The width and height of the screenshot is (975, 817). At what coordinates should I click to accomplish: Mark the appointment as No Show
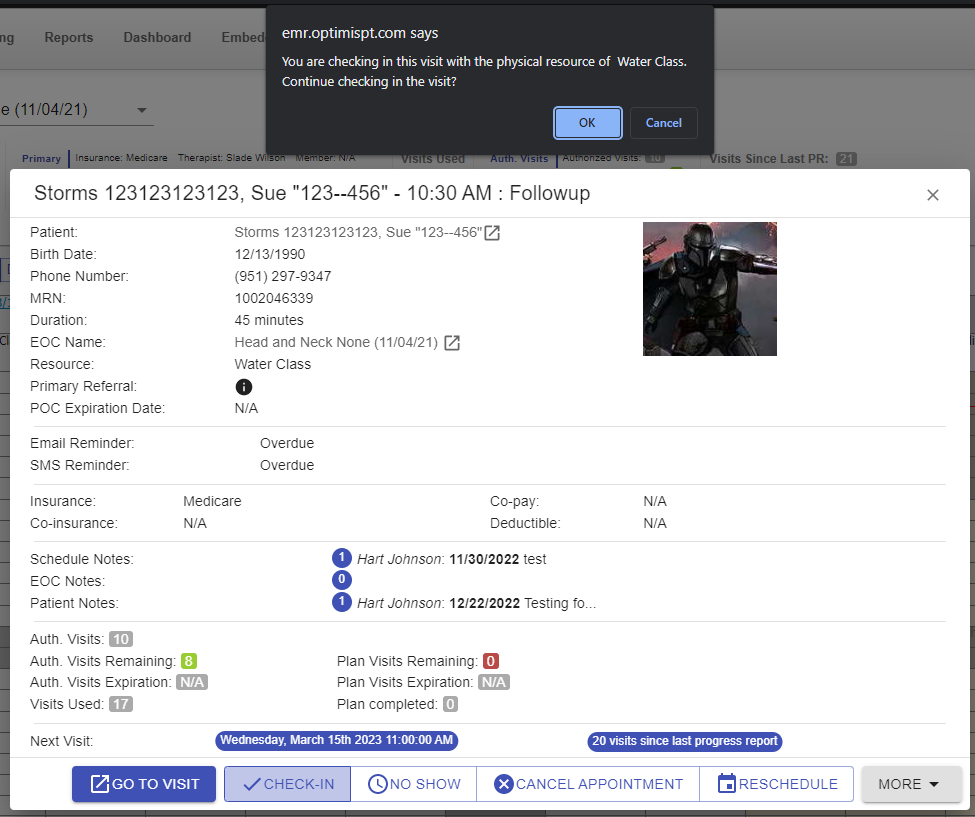pyautogui.click(x=414, y=784)
